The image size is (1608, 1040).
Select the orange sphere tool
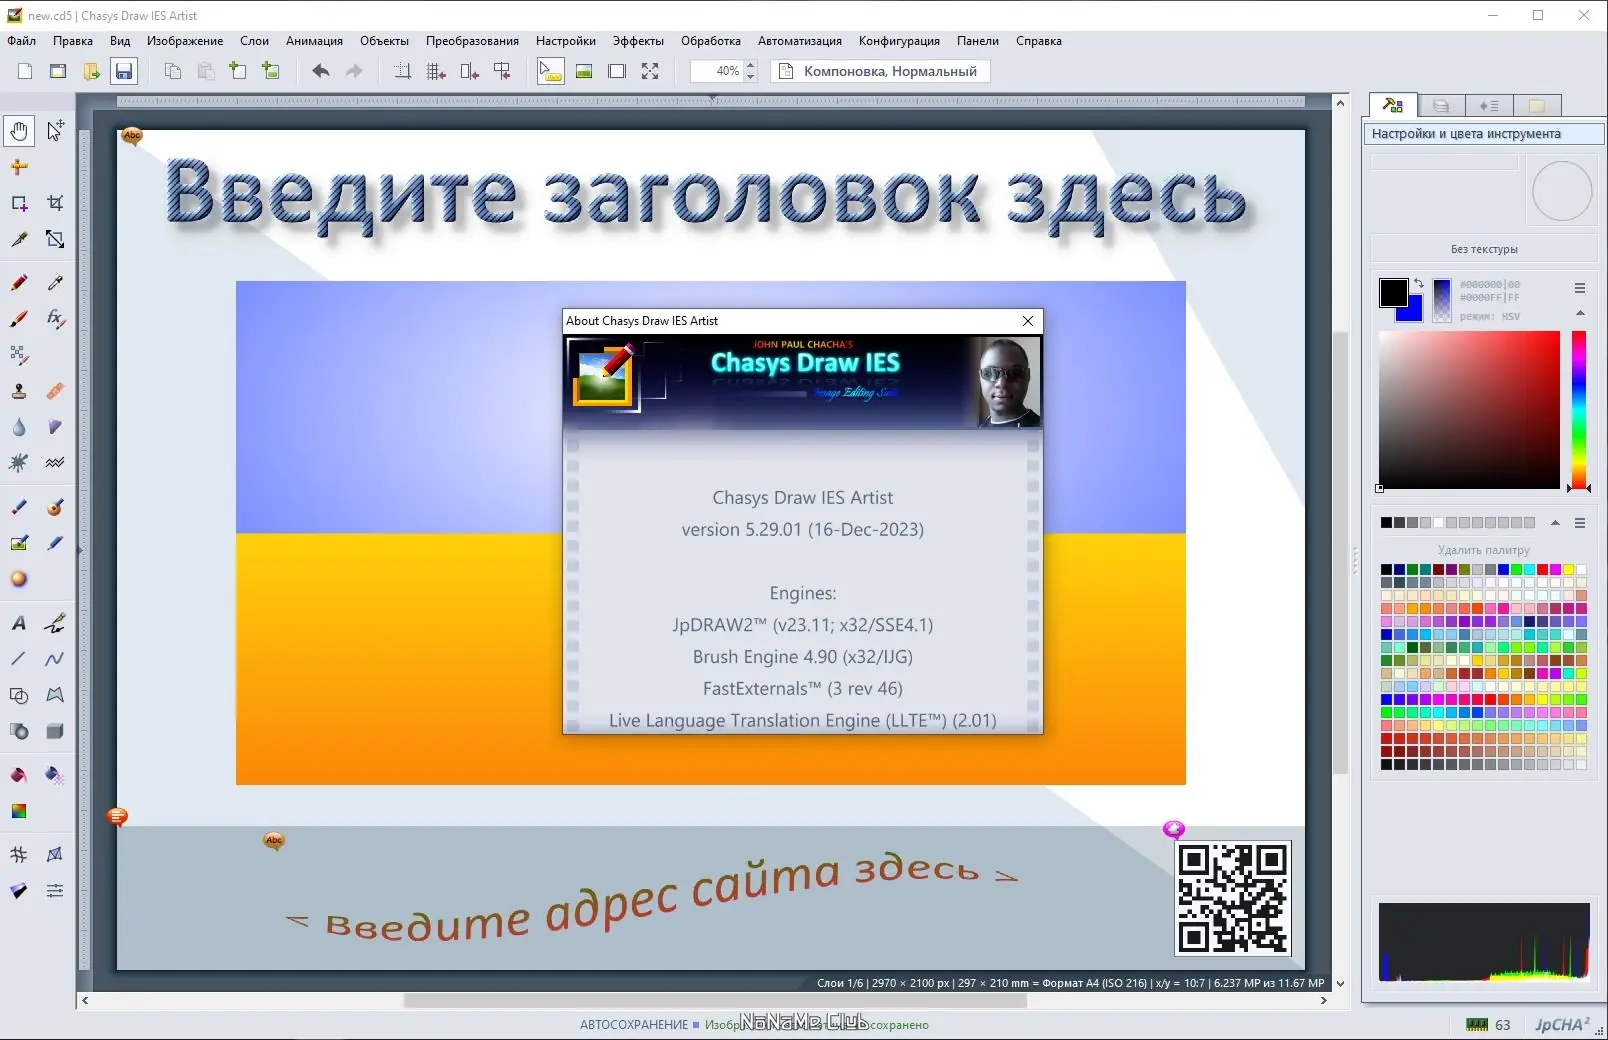pos(19,579)
